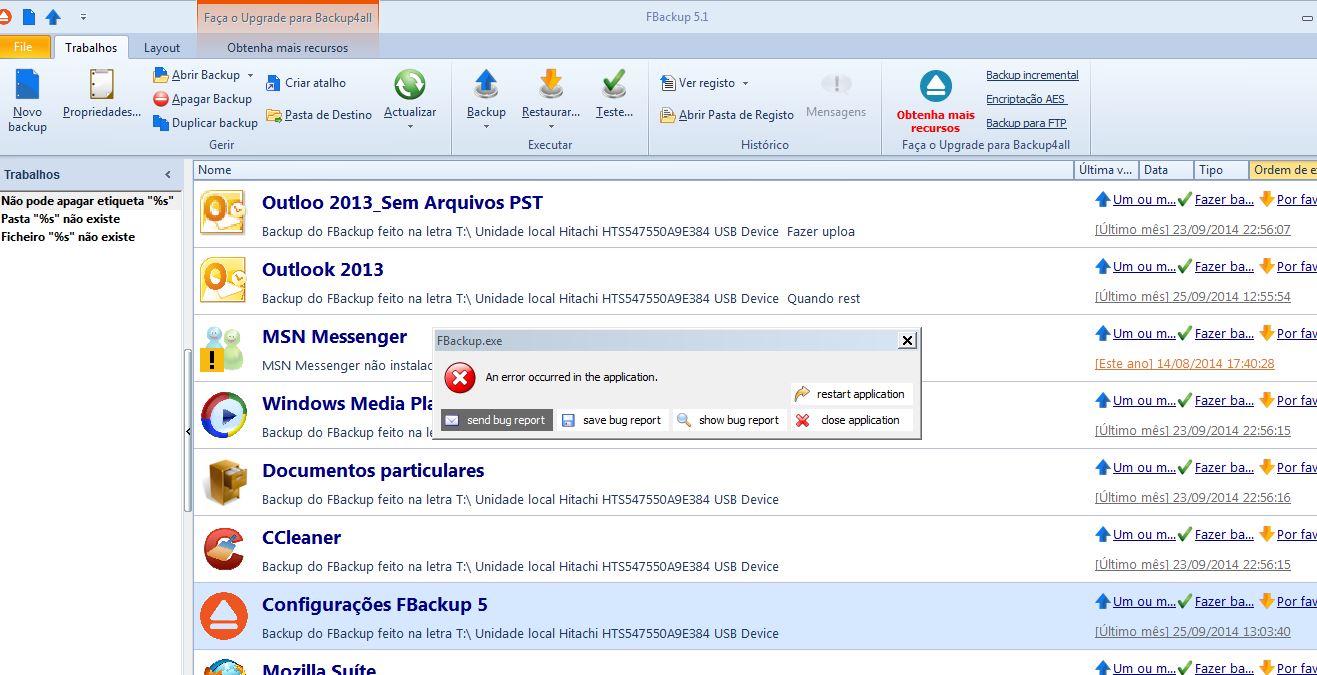The width and height of the screenshot is (1317, 675).
Task: Select the MSN Messenger job title
Action: coord(334,336)
